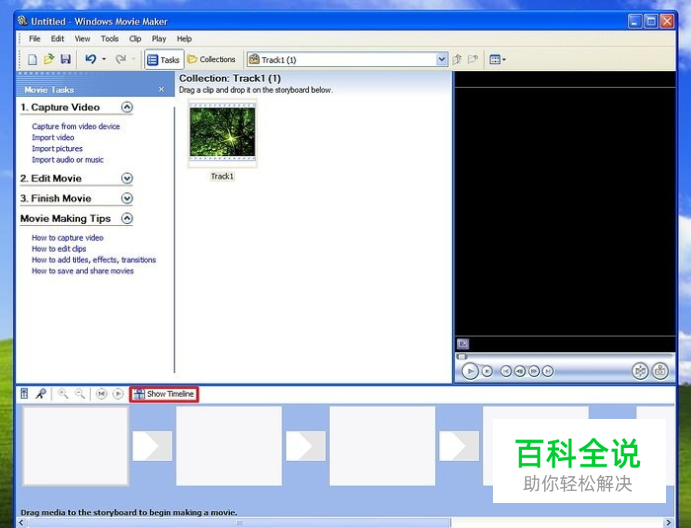
Task: Click the Import video link
Action: coord(53,138)
